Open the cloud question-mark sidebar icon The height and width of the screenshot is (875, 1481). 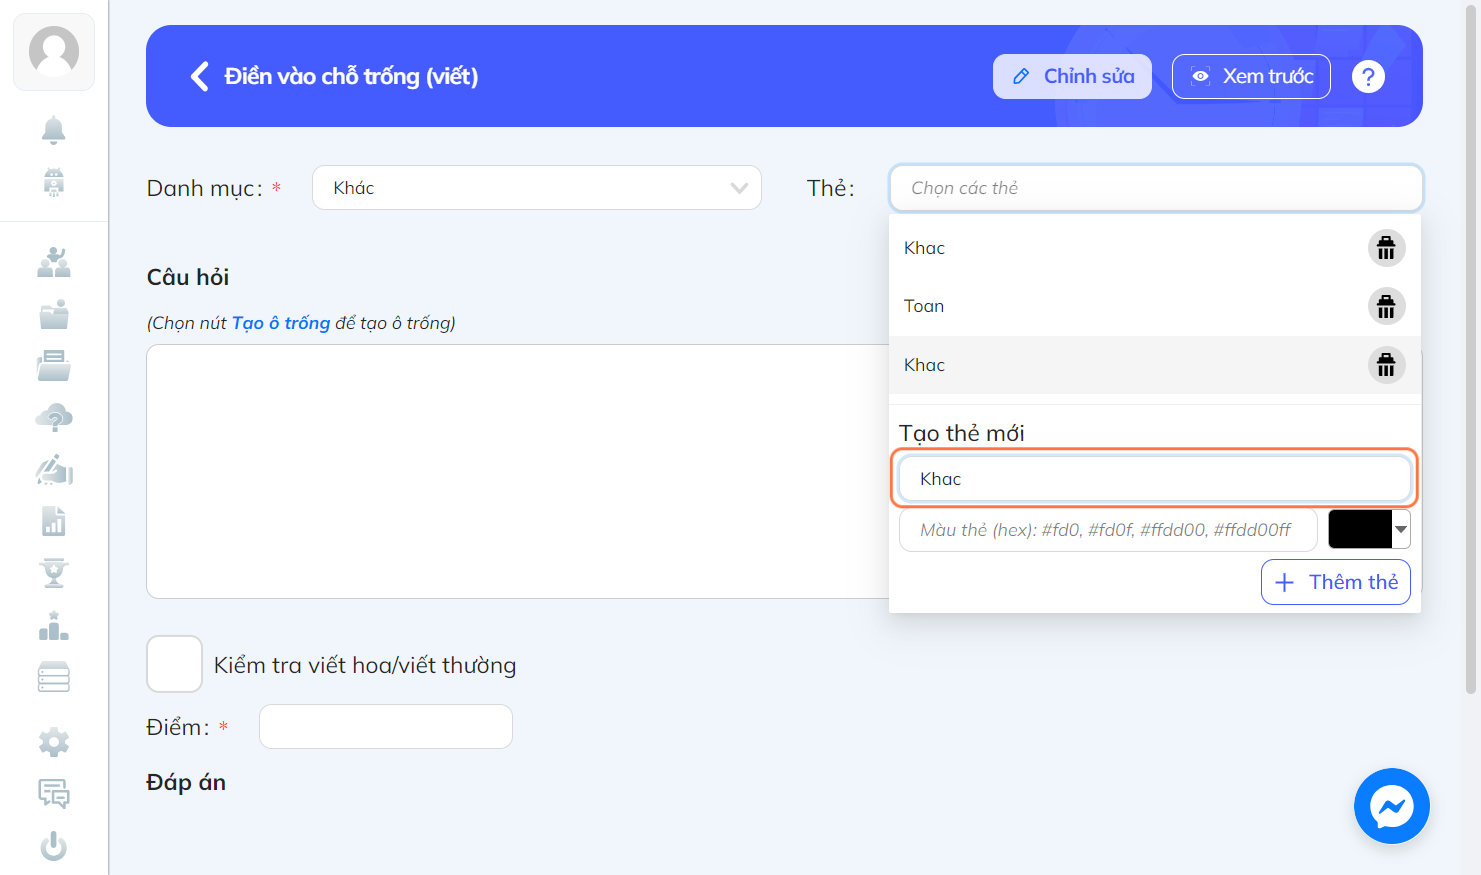[x=54, y=418]
